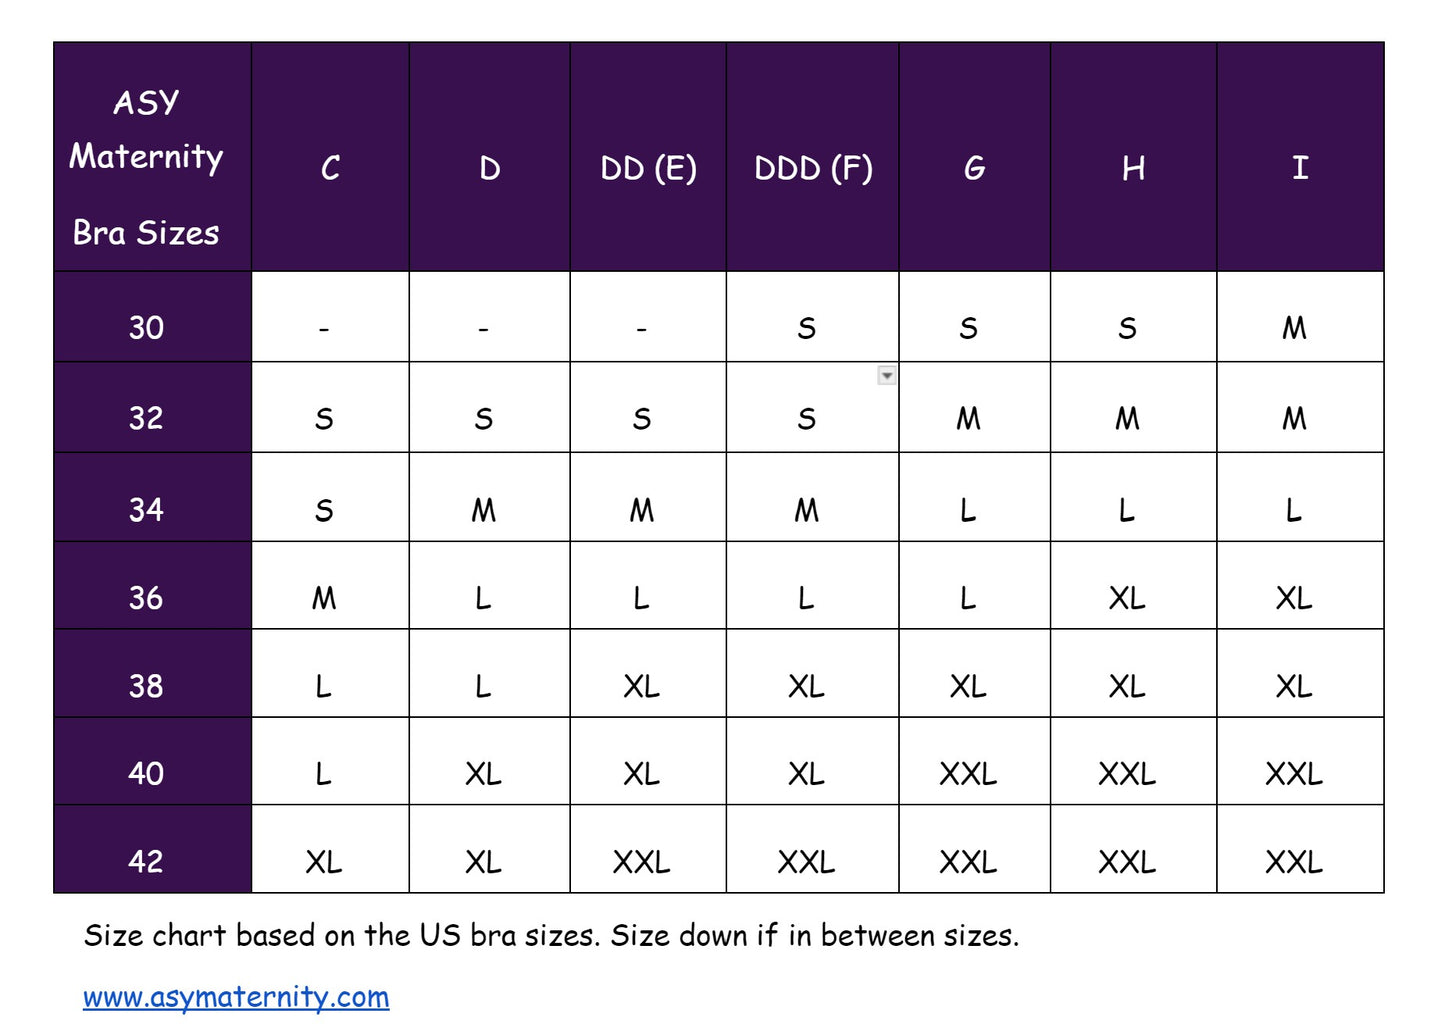This screenshot has height=1035, width=1445.
Task: Click the band size 30 row header
Action: (x=147, y=327)
